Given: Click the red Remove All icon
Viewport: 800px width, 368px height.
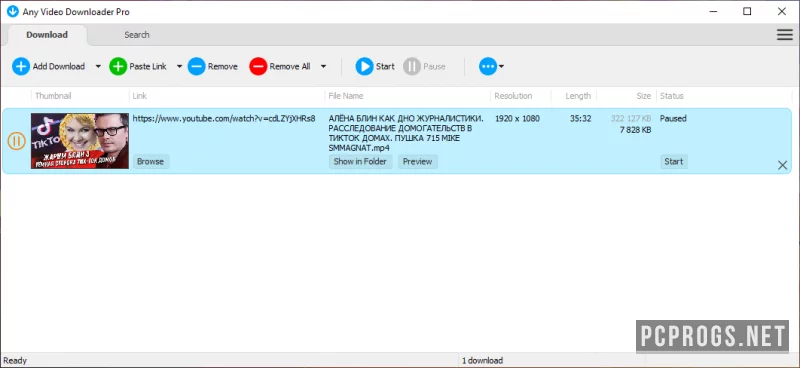Looking at the screenshot, I should click(258, 66).
